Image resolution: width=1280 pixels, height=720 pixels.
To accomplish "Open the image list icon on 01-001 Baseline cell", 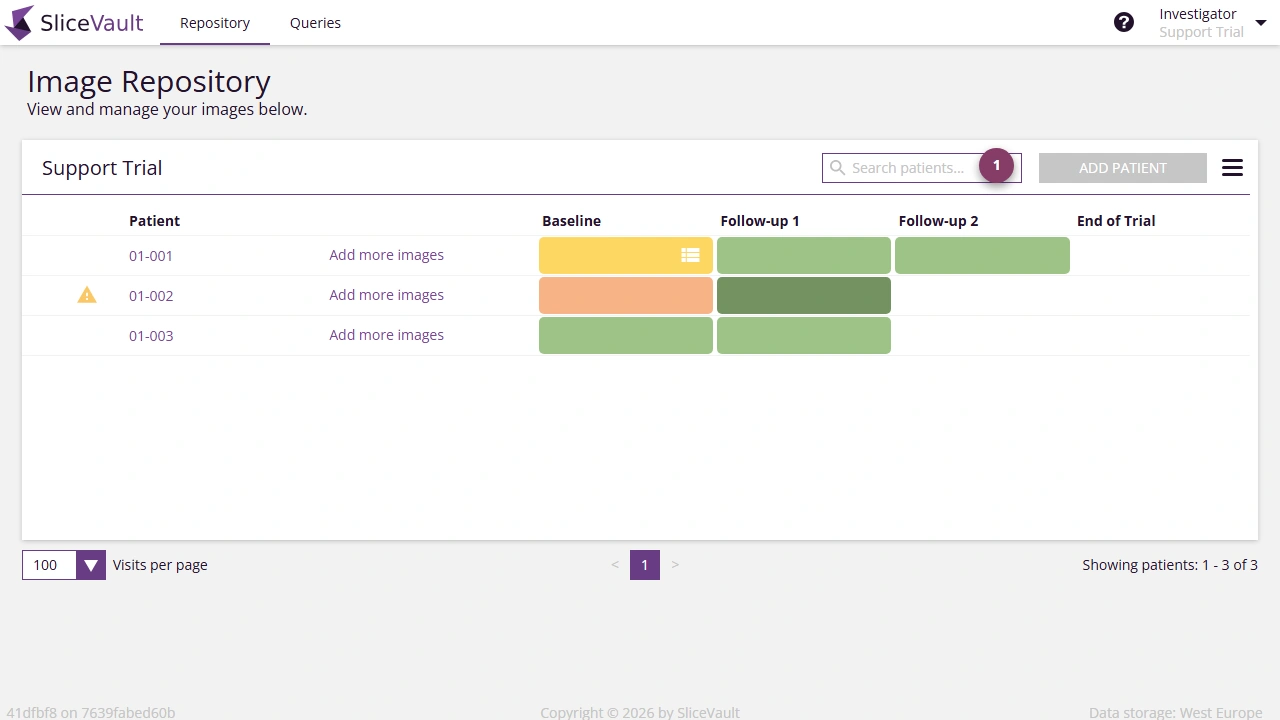I will [x=690, y=255].
